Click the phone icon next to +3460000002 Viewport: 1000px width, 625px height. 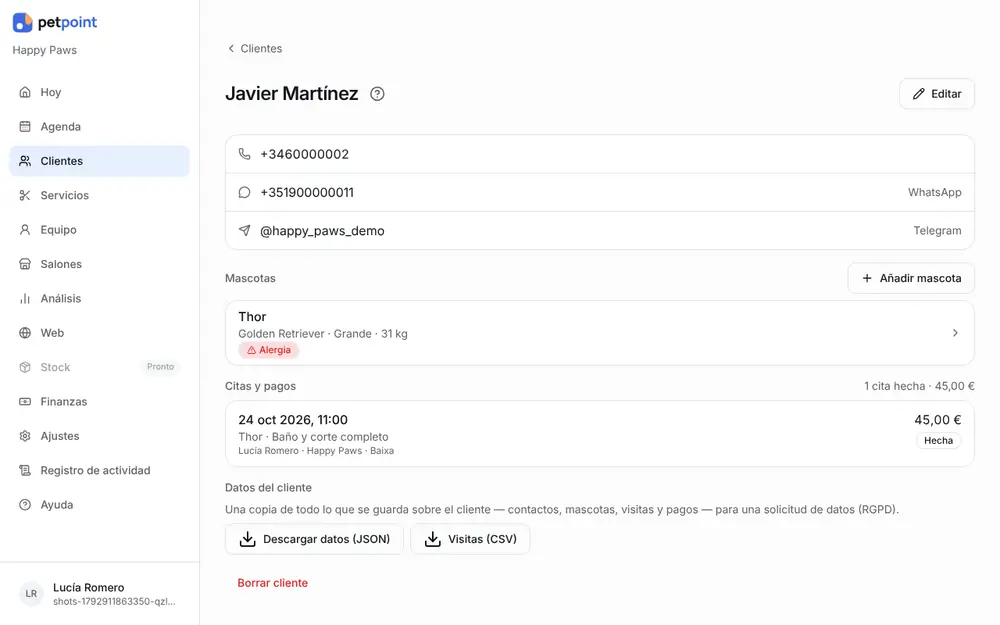coord(244,154)
